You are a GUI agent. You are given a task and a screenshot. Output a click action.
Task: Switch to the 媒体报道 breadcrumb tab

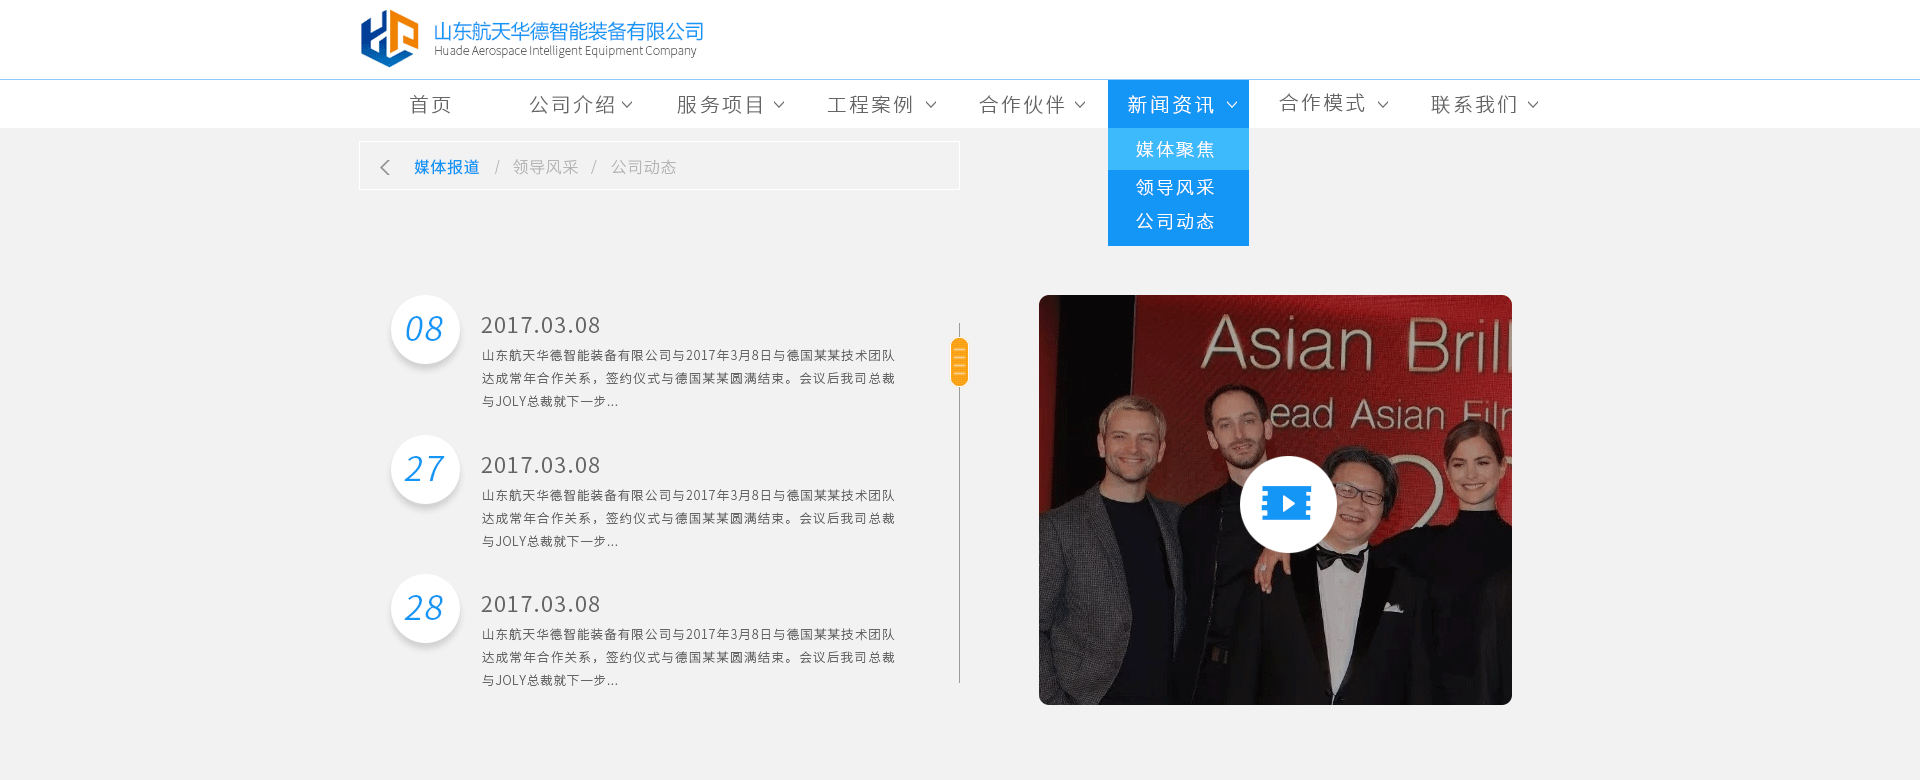pyautogui.click(x=447, y=167)
